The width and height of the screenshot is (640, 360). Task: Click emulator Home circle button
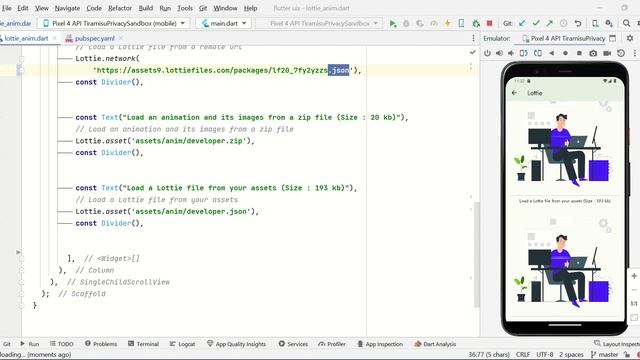(x=565, y=53)
